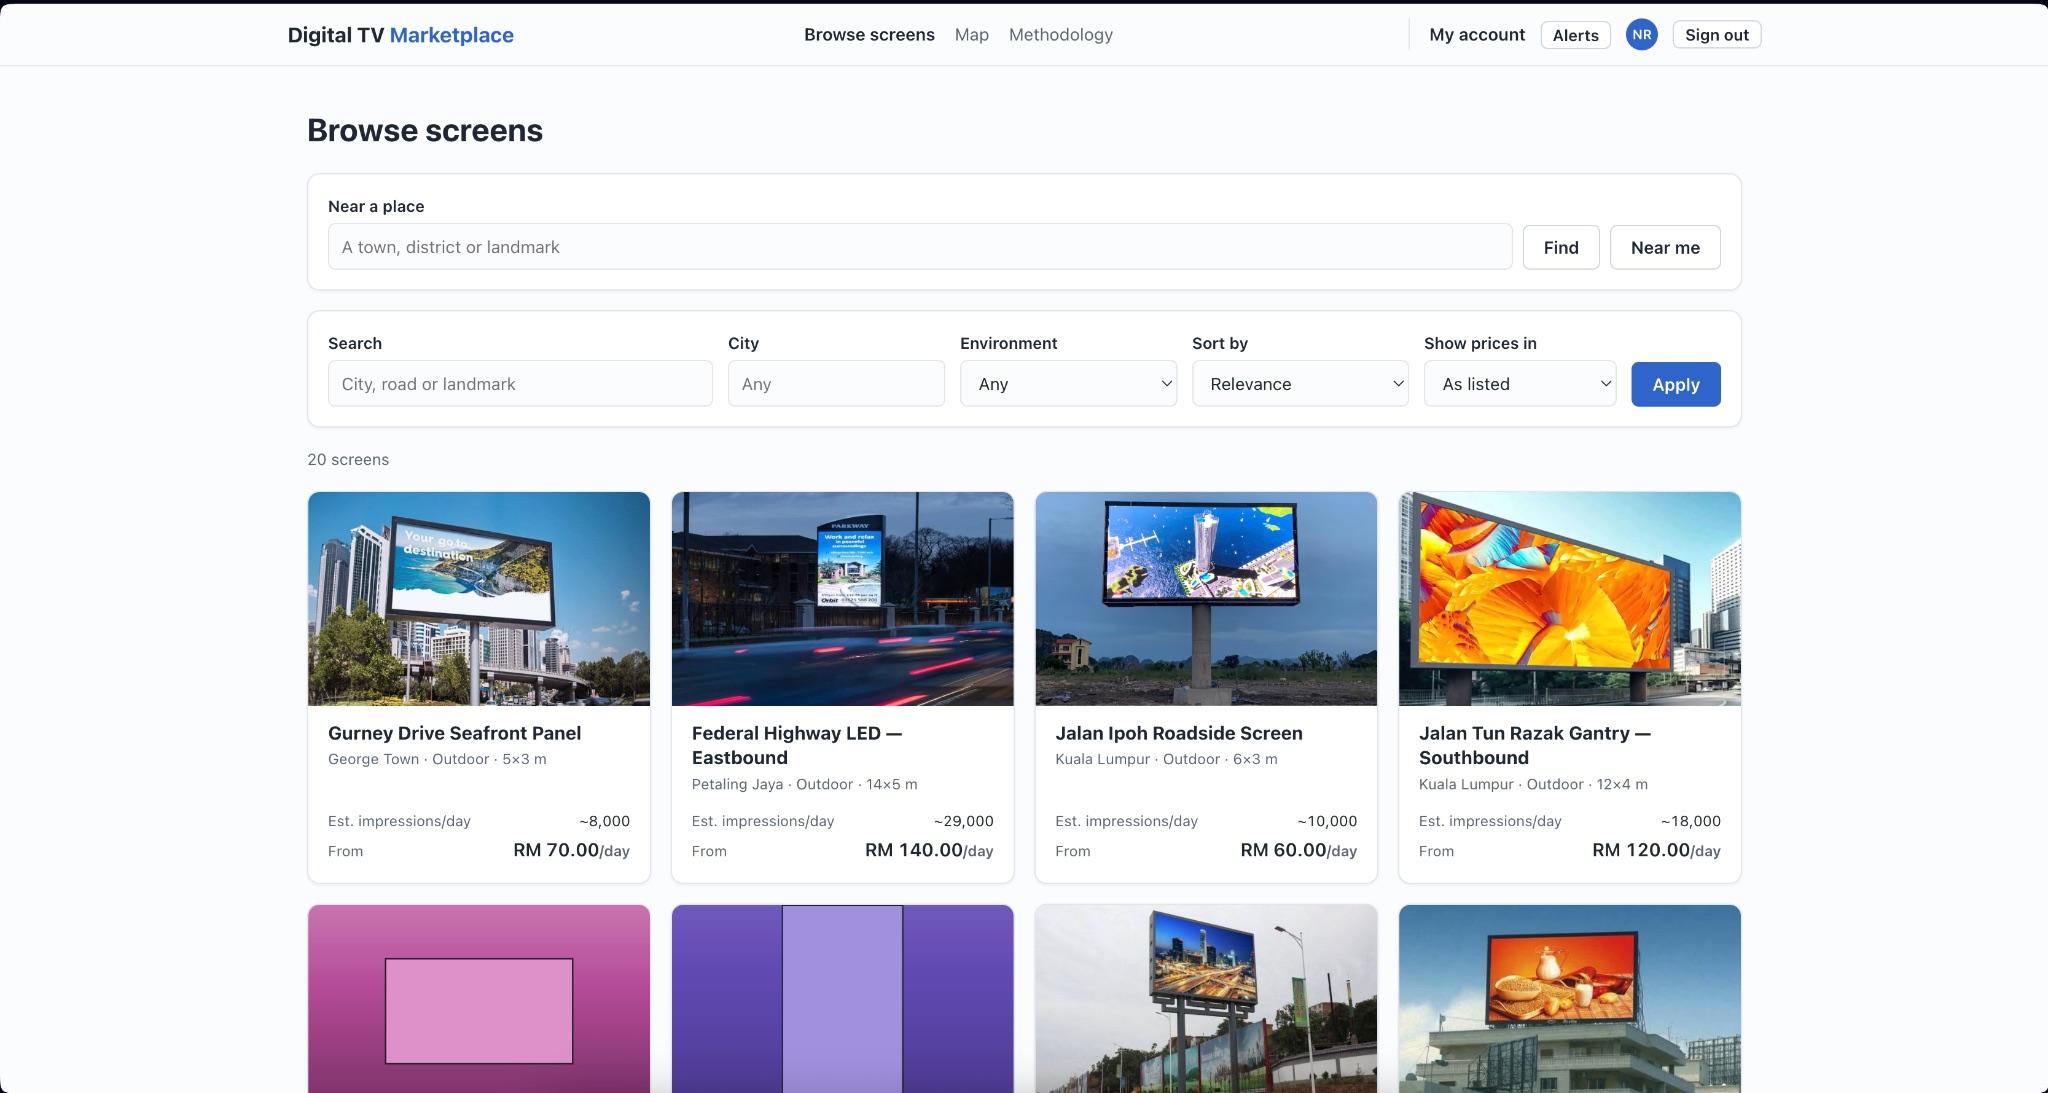This screenshot has height=1093, width=2048.
Task: Expand the Sort by Relevance dropdown
Action: click(x=1300, y=384)
